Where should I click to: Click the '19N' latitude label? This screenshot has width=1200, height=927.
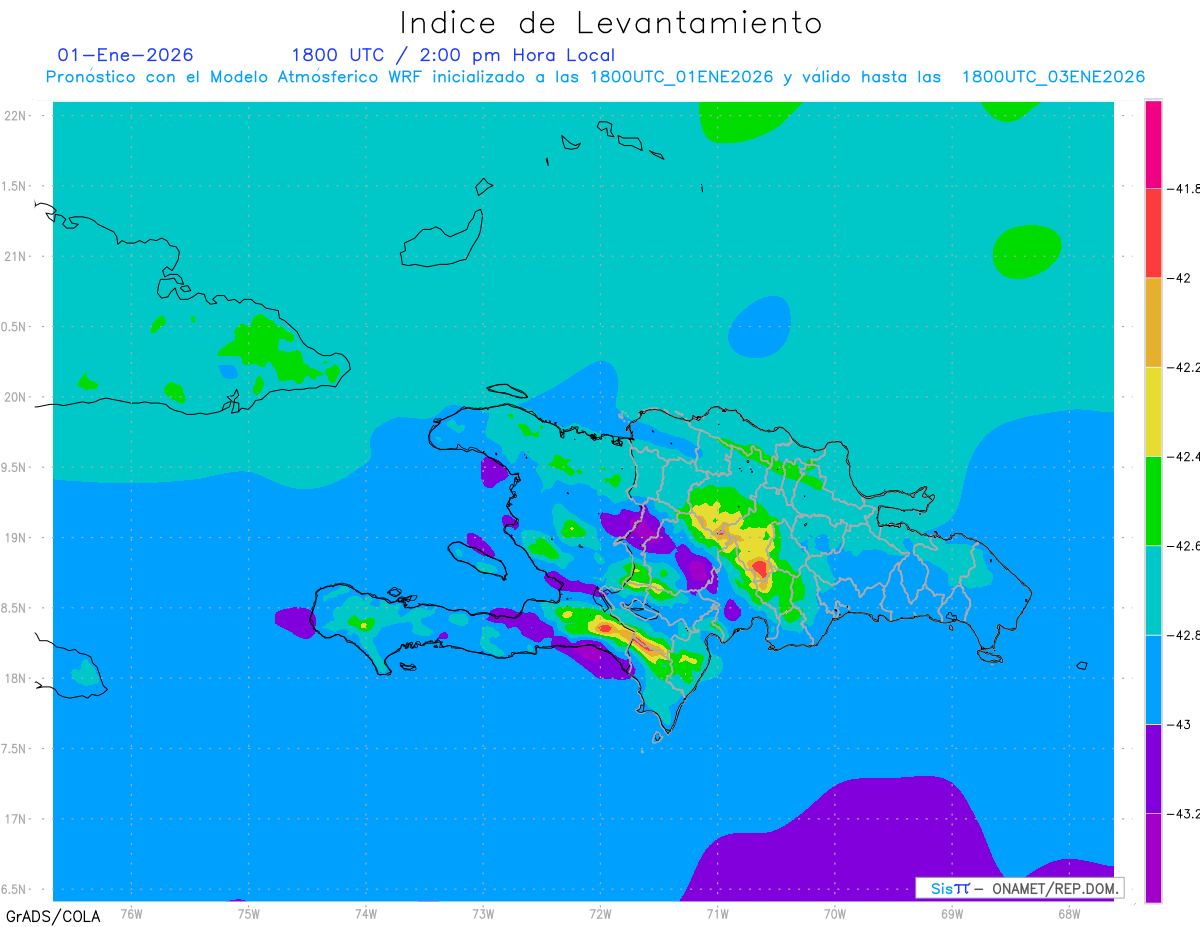(x=16, y=538)
